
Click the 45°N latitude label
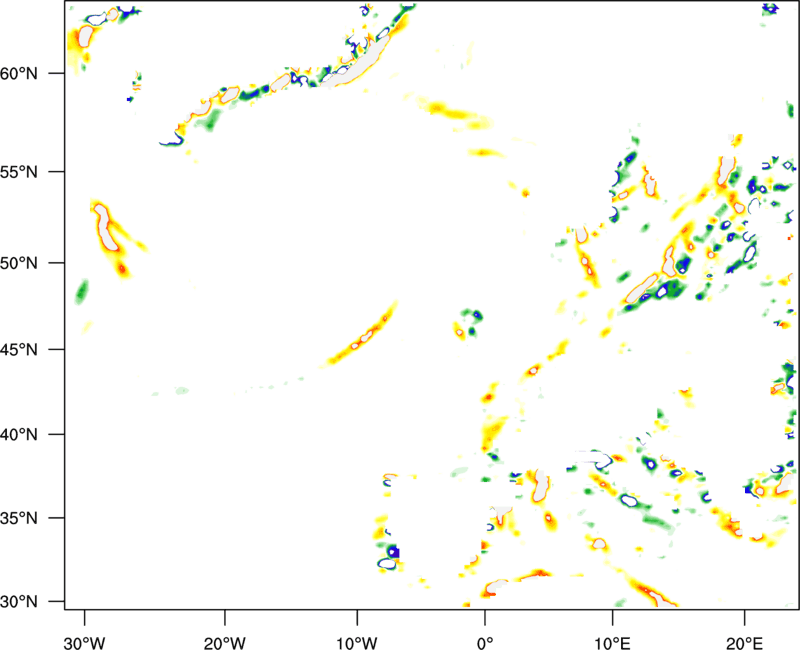pos(18,350)
